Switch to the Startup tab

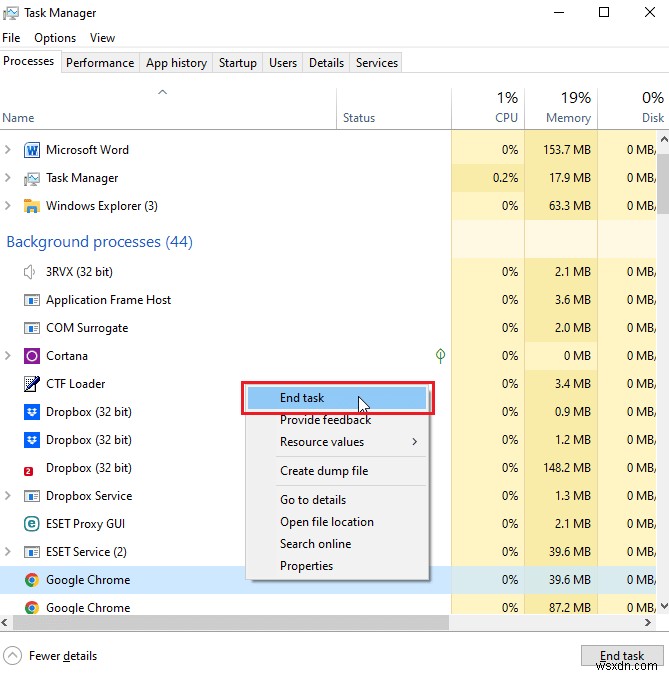point(238,63)
